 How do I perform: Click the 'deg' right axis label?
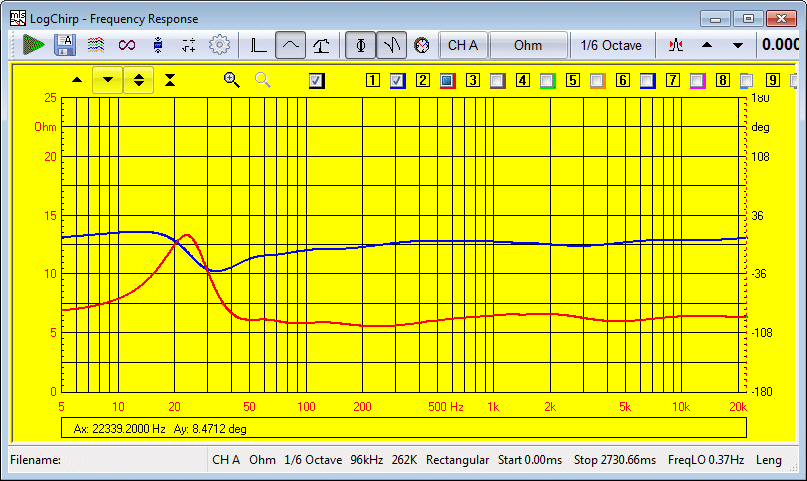click(x=760, y=127)
